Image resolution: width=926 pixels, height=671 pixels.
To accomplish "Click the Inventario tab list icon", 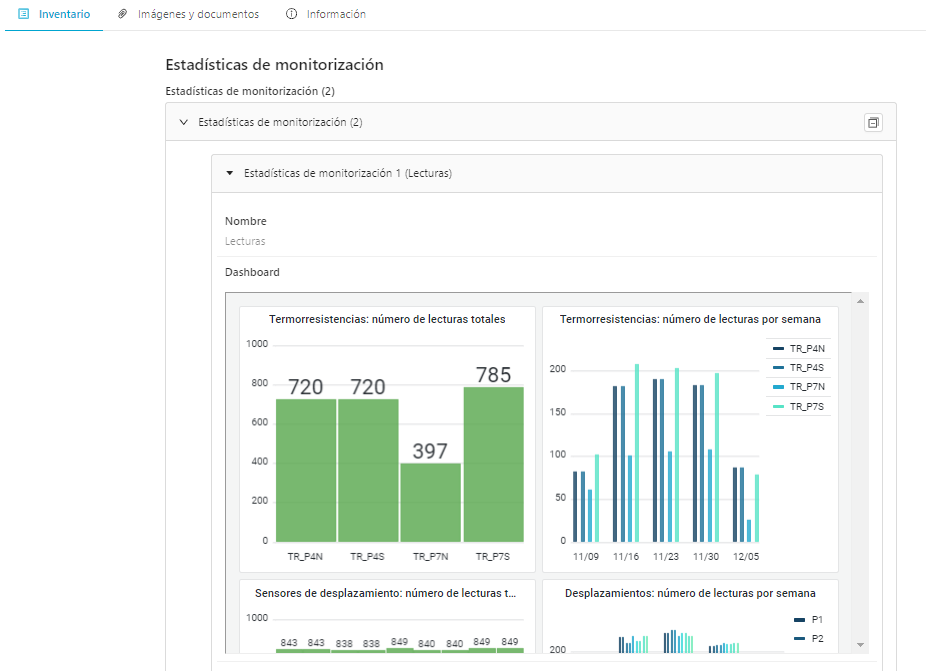I will 24,14.
